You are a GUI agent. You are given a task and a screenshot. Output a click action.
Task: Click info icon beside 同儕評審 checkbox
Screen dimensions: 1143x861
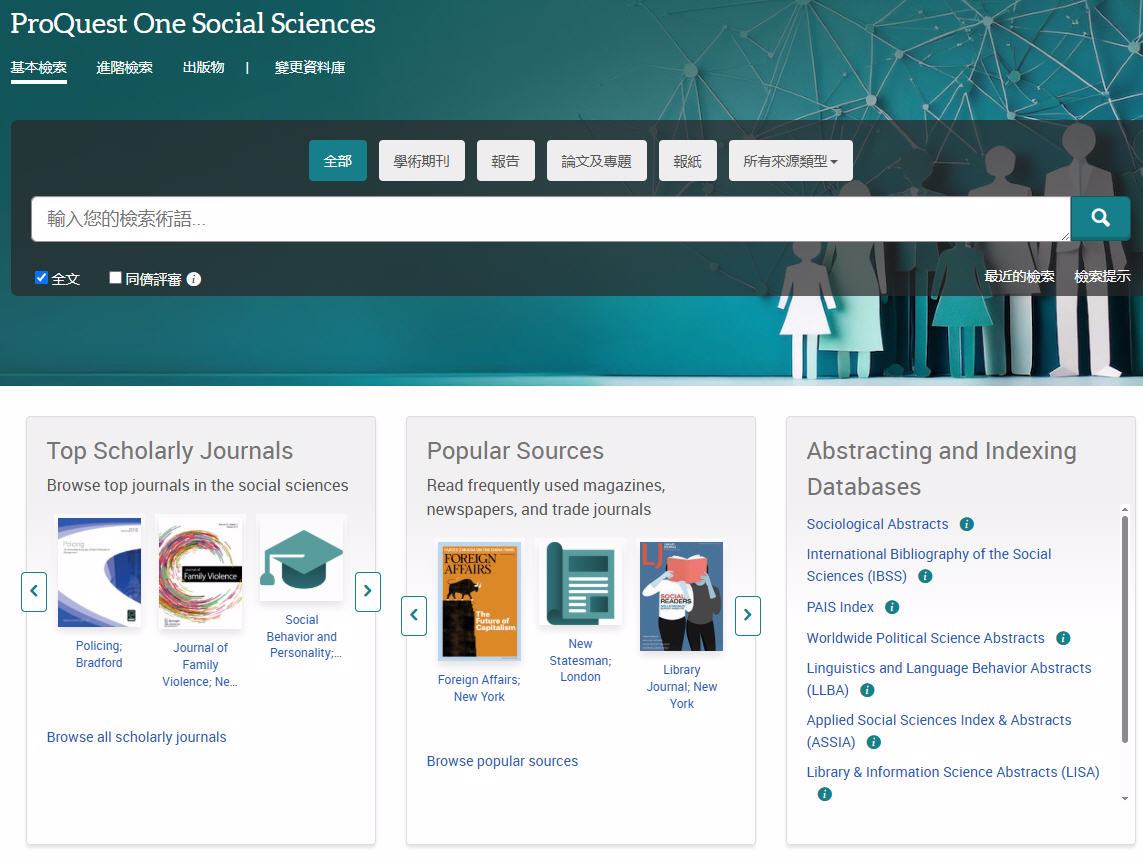194,279
